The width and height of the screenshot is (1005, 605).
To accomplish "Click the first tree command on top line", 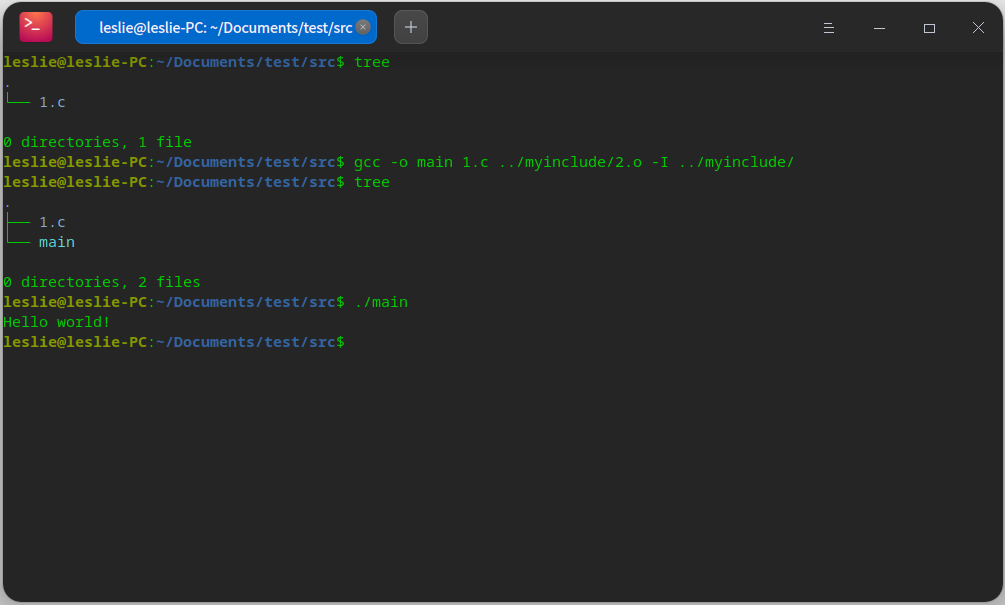I will [x=372, y=62].
